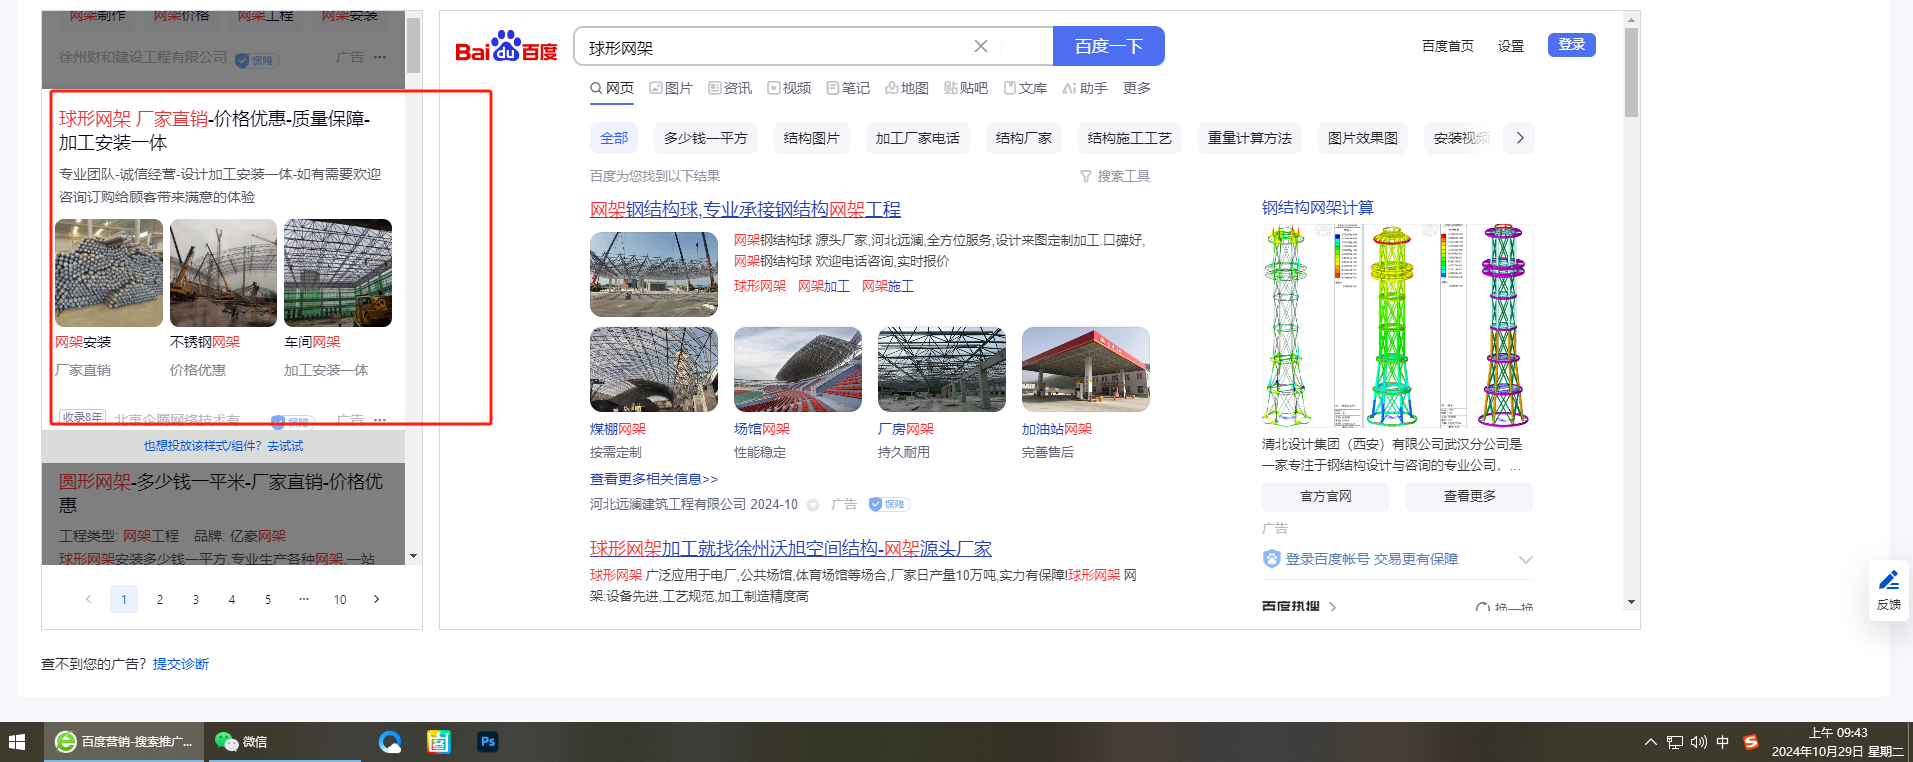This screenshot has height=762, width=1913.
Task: Show hidden system tray icons
Action: click(x=1650, y=742)
